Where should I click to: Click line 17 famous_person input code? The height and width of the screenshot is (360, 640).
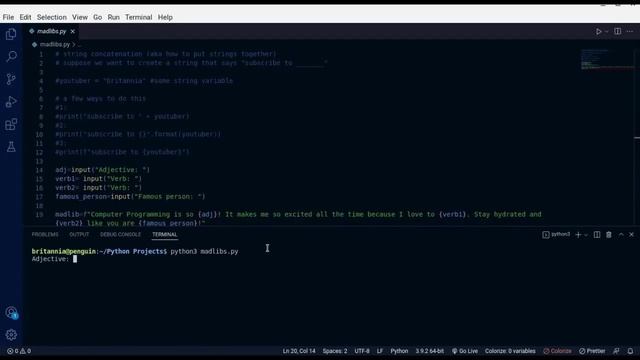click(130, 197)
